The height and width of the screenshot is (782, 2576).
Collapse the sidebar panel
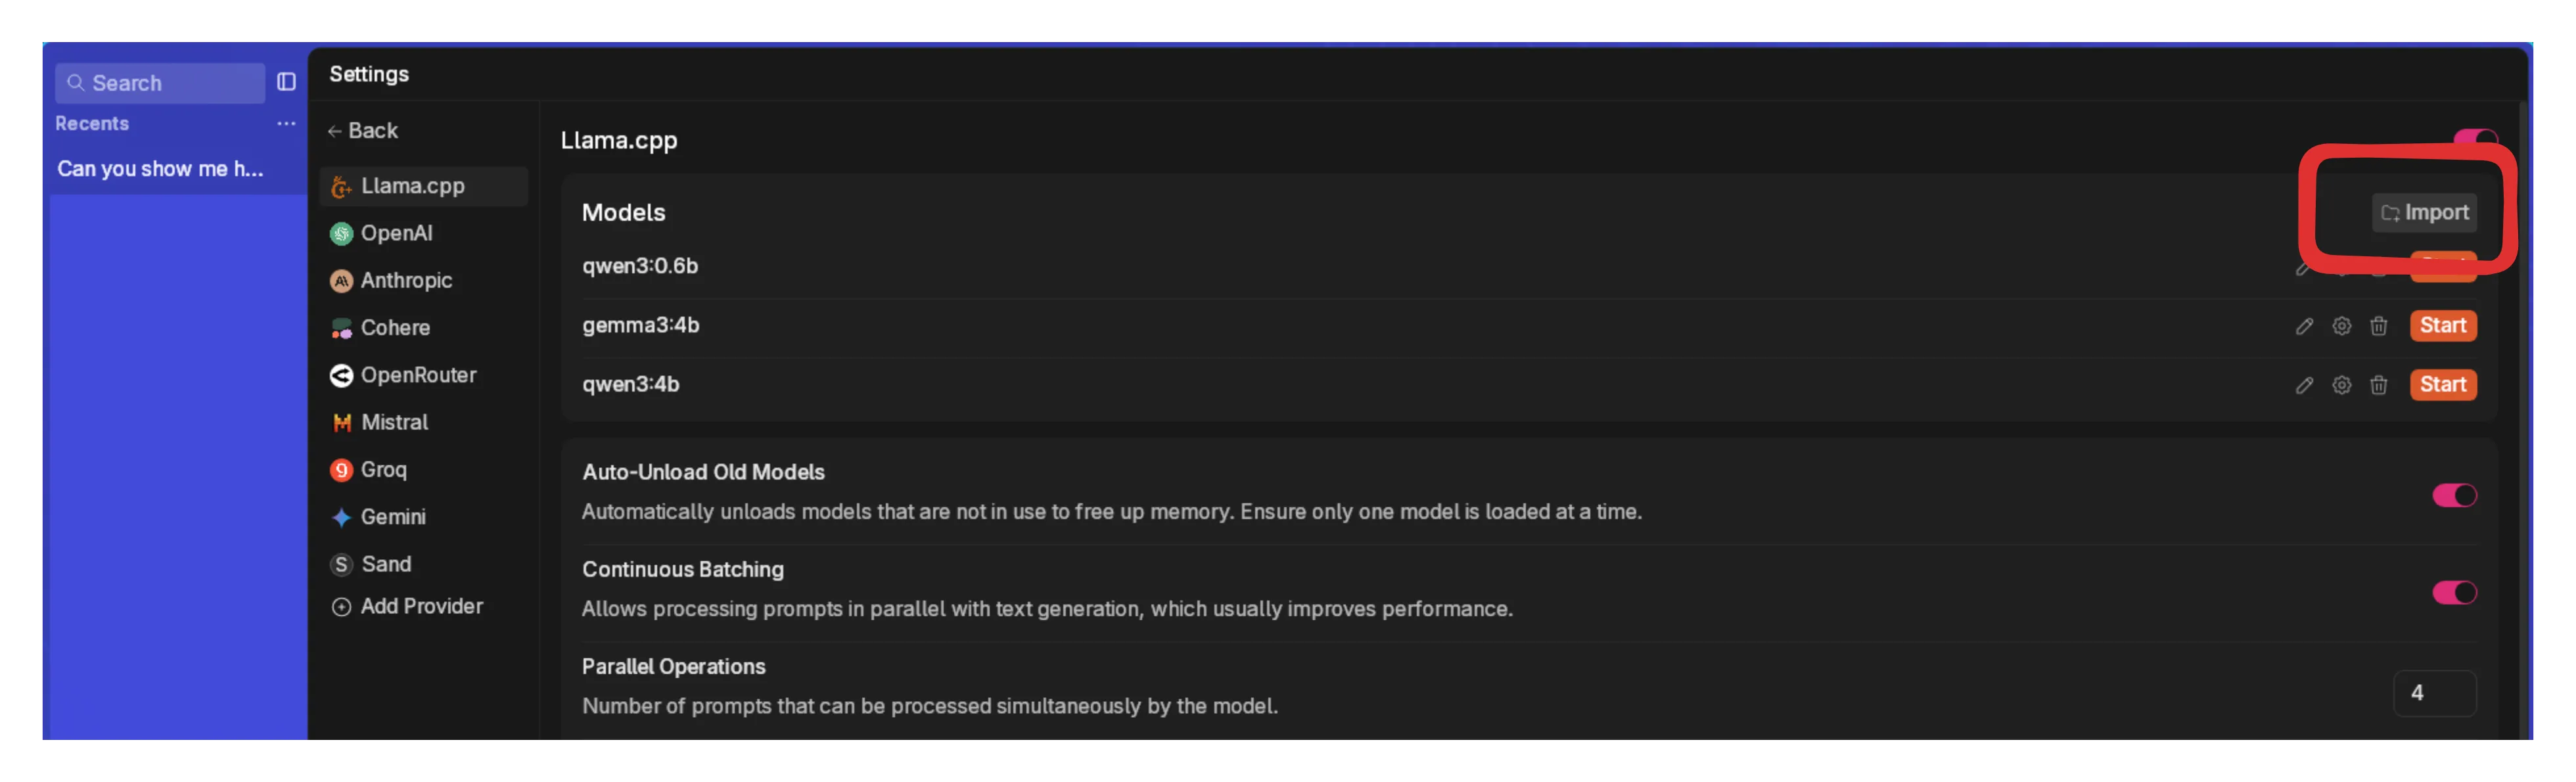tap(287, 82)
